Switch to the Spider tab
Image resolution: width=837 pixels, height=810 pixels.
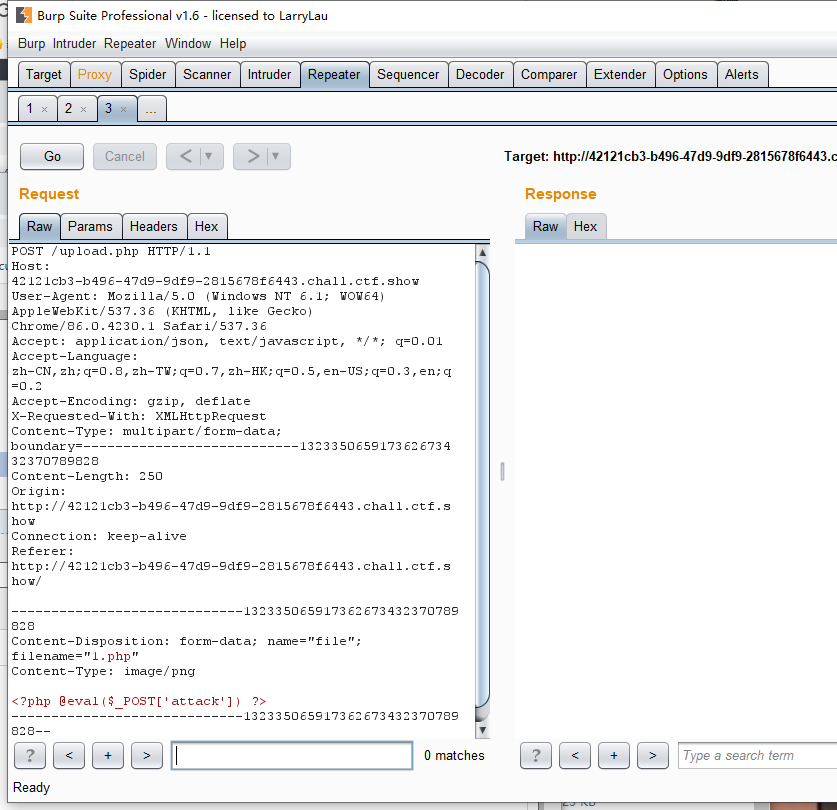[x=148, y=75]
